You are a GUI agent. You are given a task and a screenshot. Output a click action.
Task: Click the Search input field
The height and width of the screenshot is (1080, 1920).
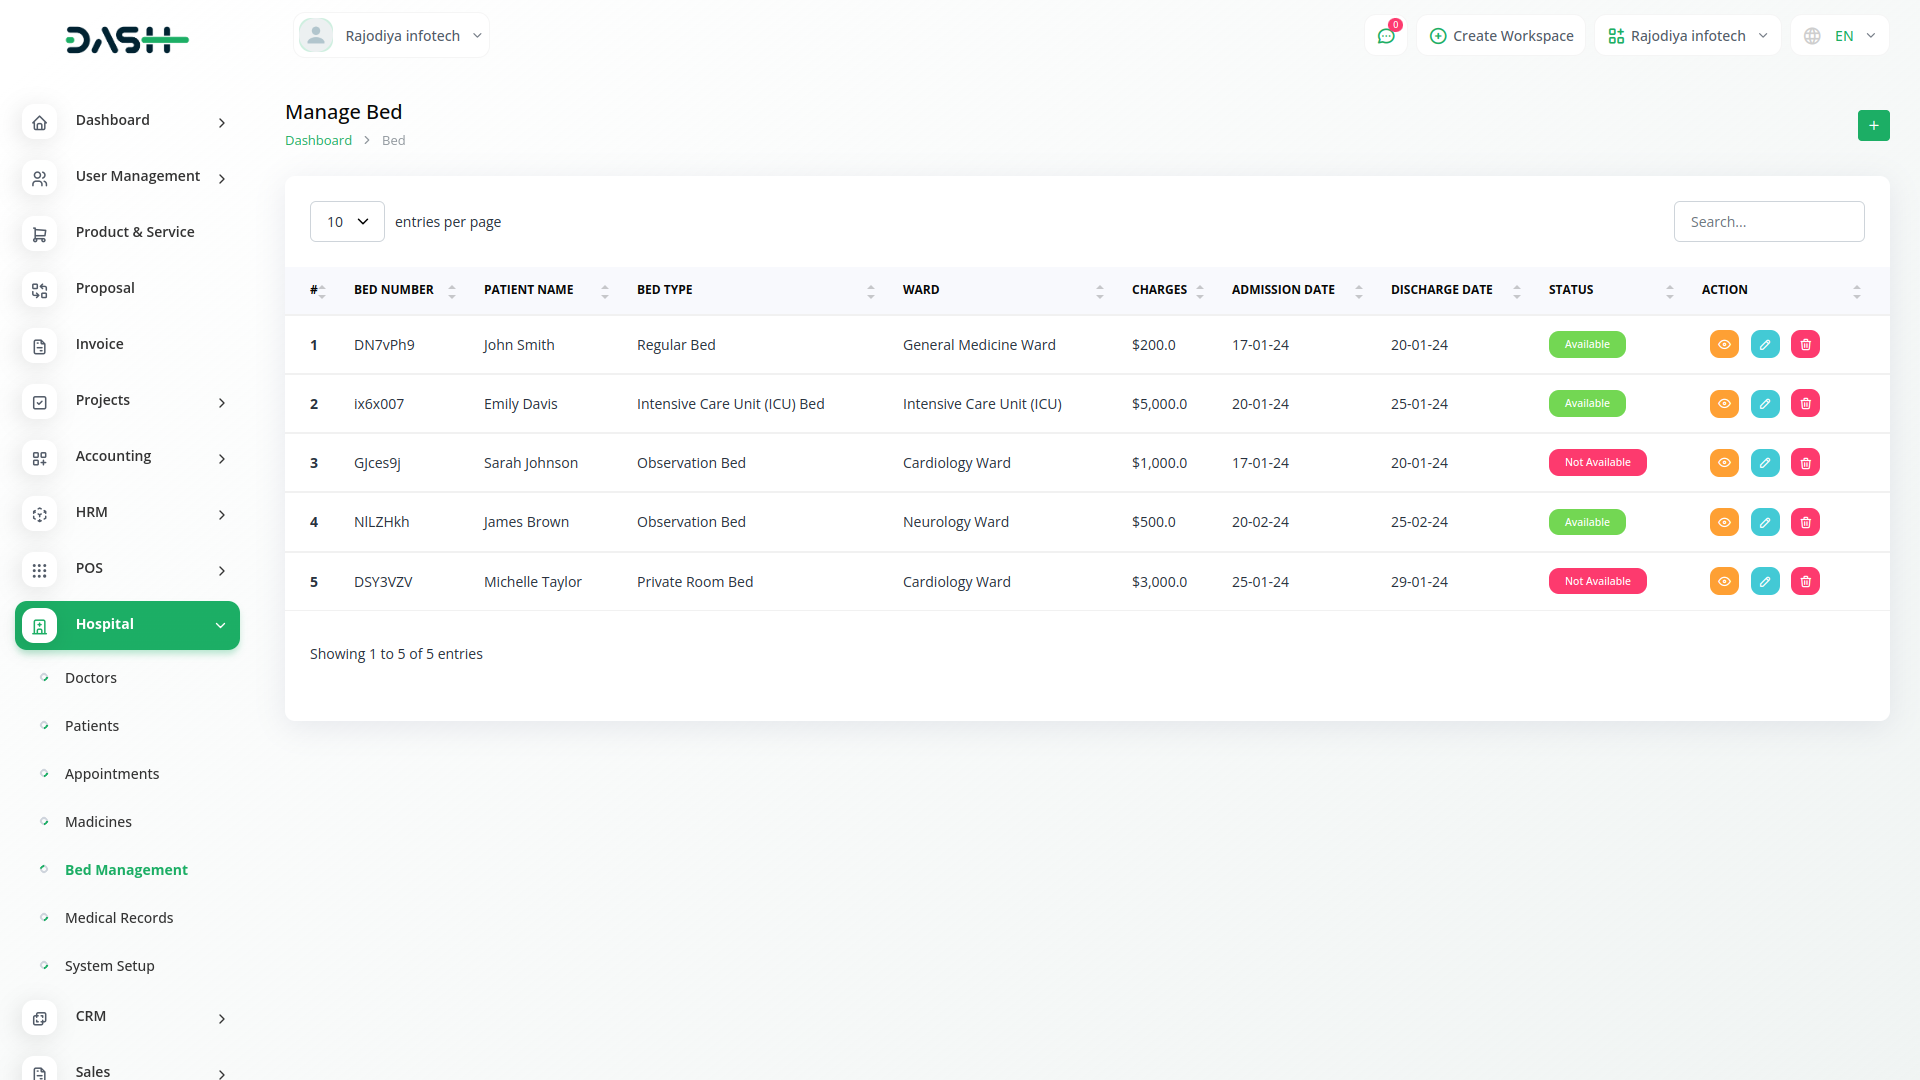[1768, 222]
